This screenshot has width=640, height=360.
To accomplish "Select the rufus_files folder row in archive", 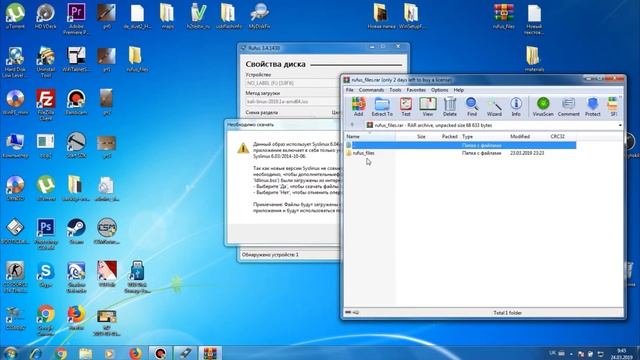I will 460,153.
